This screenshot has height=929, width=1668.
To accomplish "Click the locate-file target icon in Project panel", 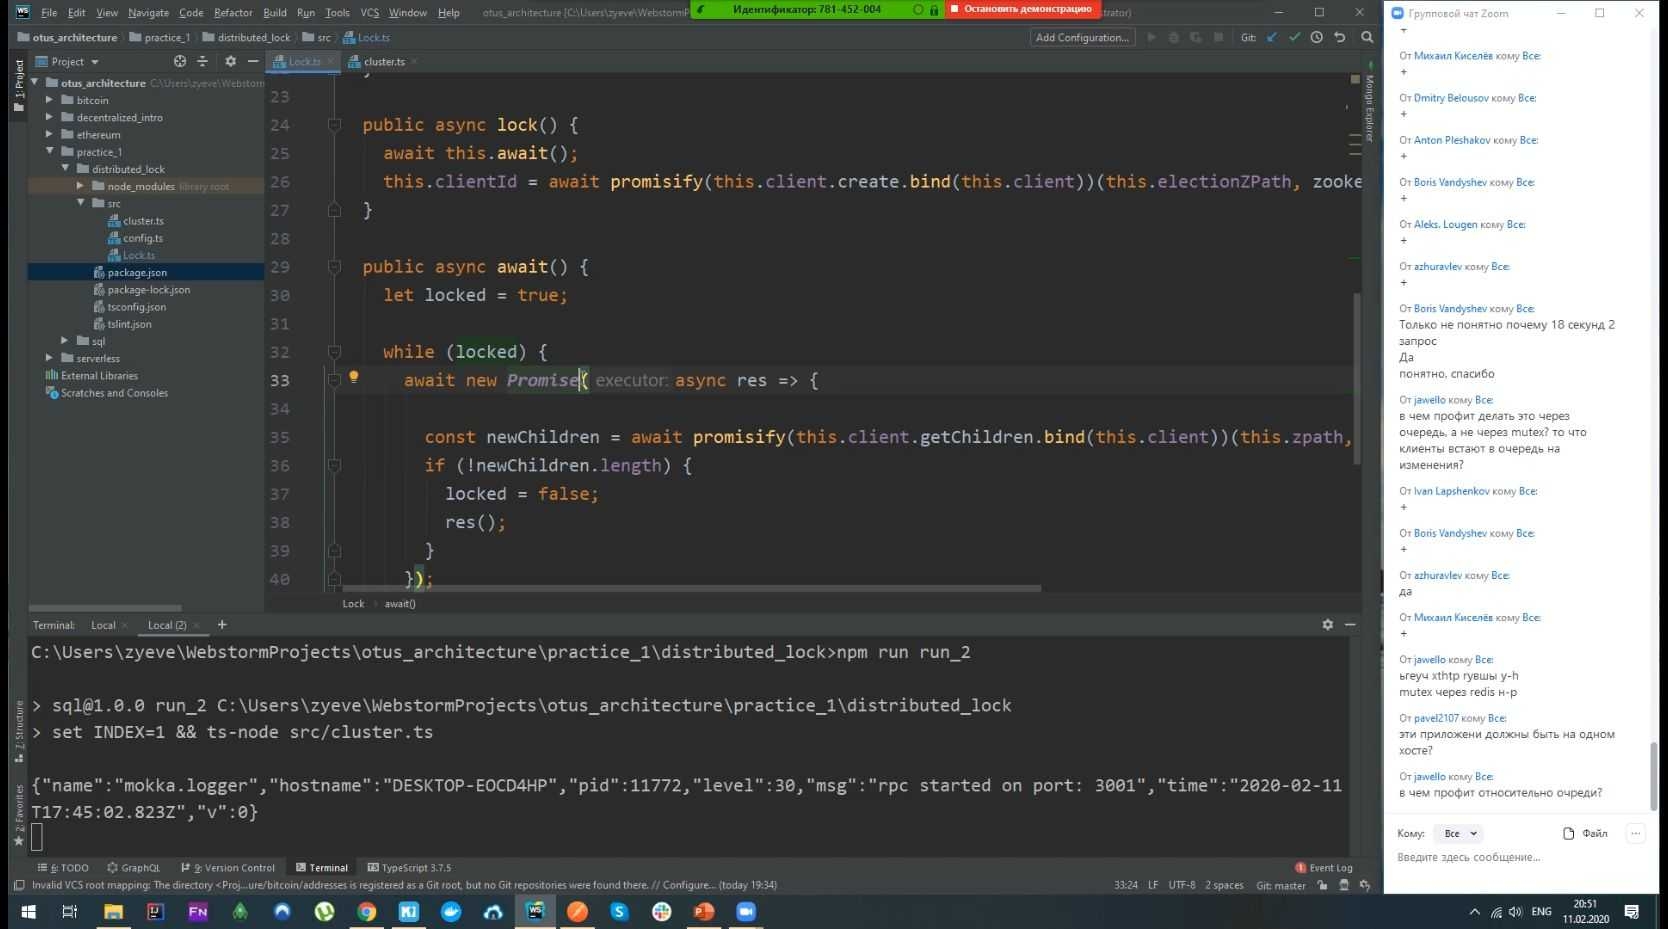I will (180, 61).
